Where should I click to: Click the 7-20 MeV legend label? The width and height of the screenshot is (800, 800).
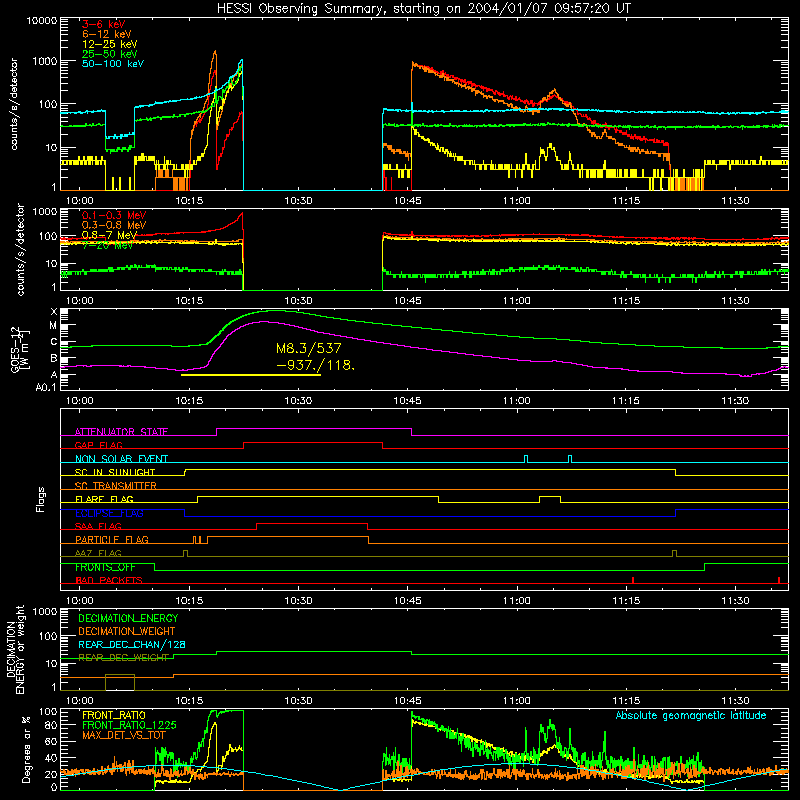[107, 245]
